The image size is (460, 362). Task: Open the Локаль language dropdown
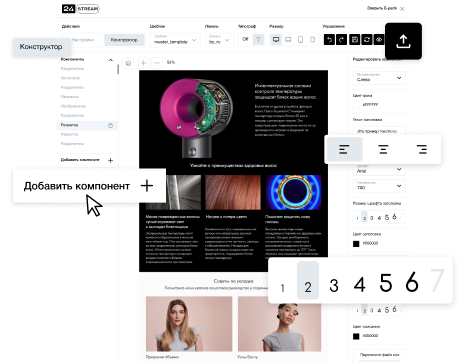coord(219,40)
